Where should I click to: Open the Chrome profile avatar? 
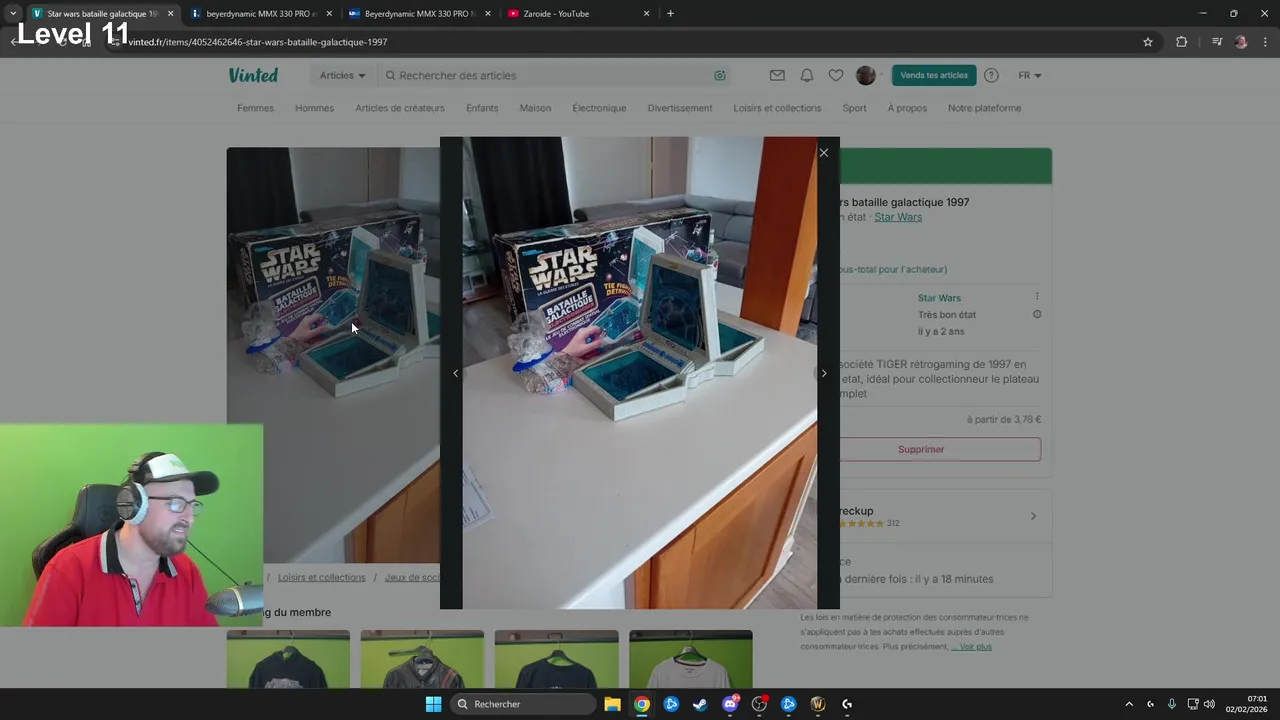point(1241,42)
